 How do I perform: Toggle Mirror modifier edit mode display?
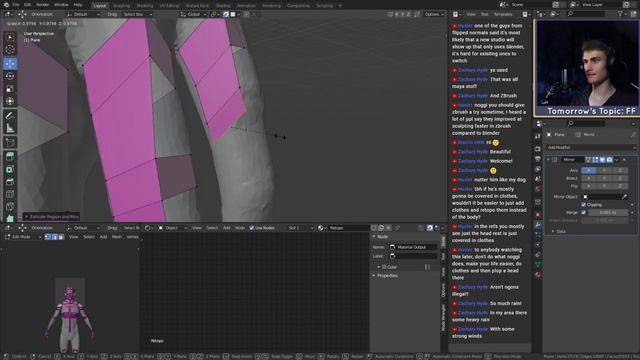(596, 160)
